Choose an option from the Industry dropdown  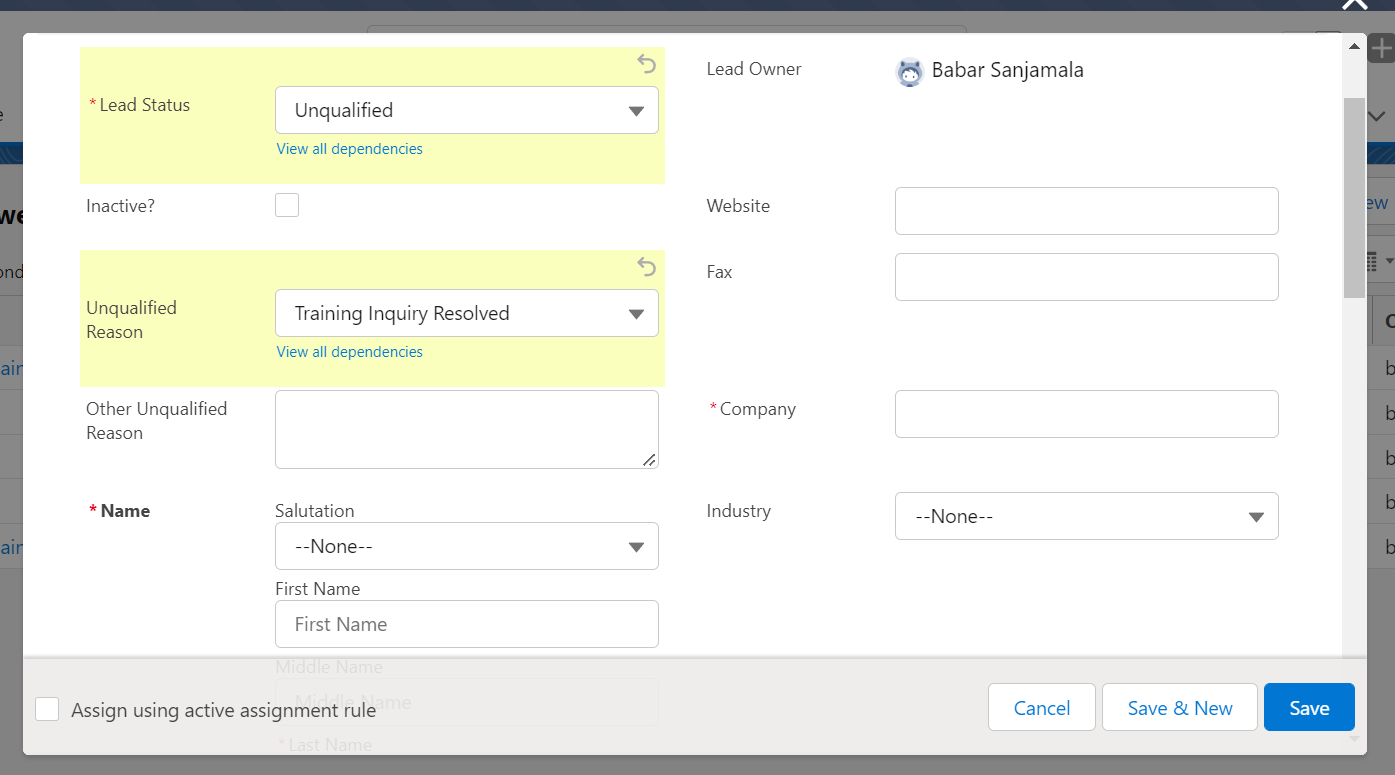click(1086, 516)
